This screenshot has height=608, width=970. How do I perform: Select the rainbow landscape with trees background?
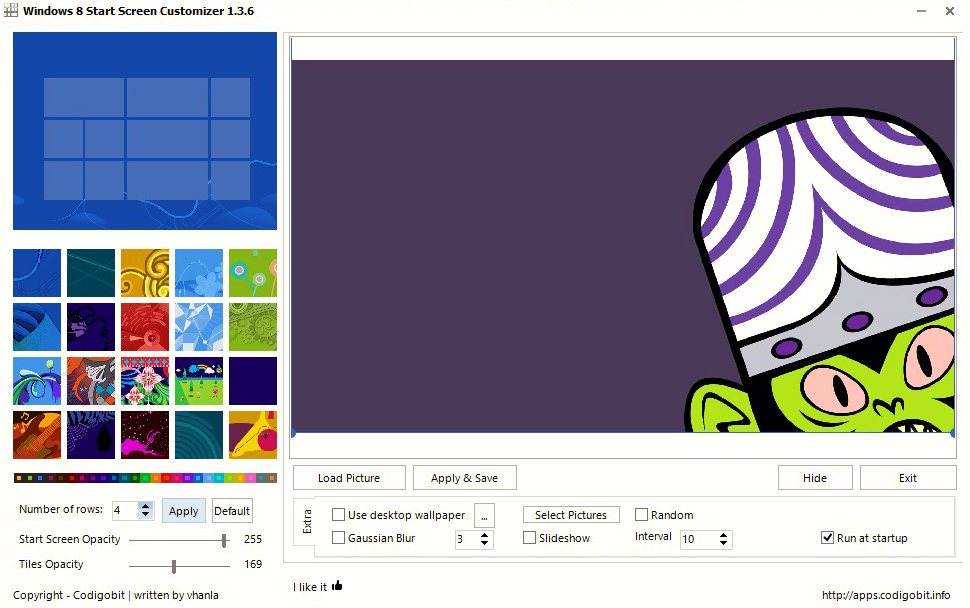199,381
